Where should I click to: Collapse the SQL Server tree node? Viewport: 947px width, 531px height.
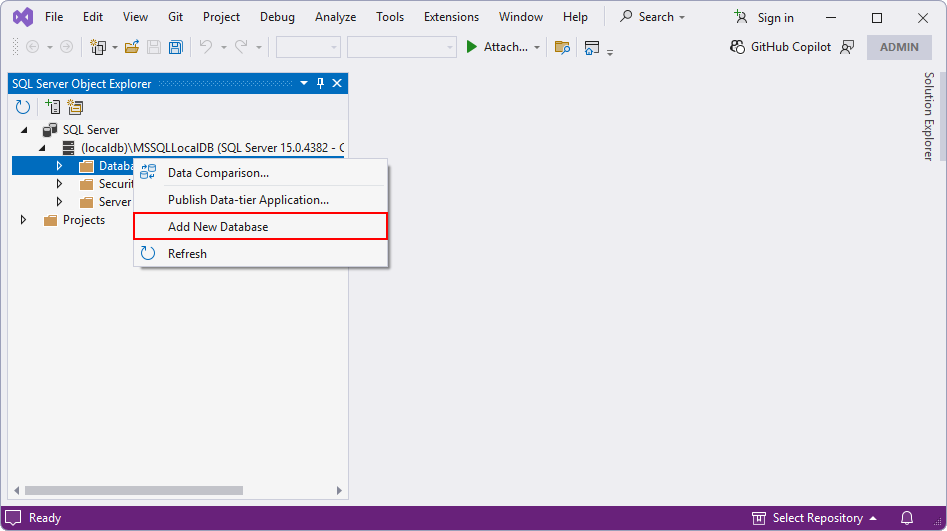pyautogui.click(x=24, y=130)
